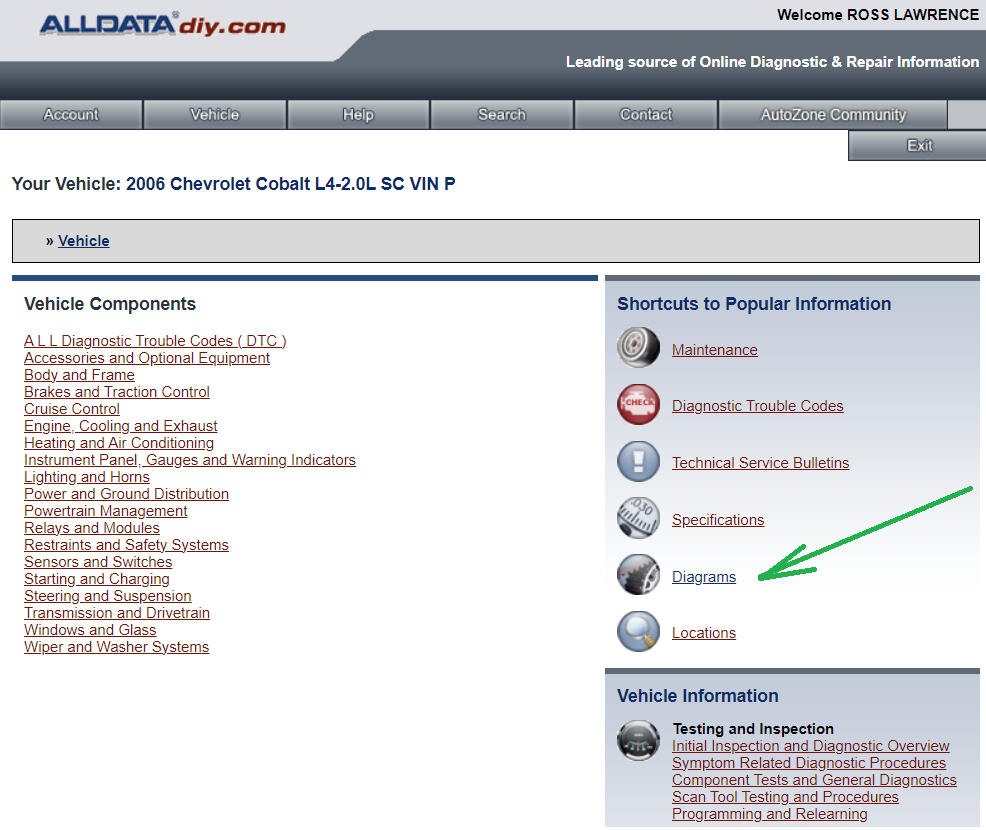This screenshot has width=986, height=830.
Task: Open Steering and Suspension link
Action: point(108,595)
